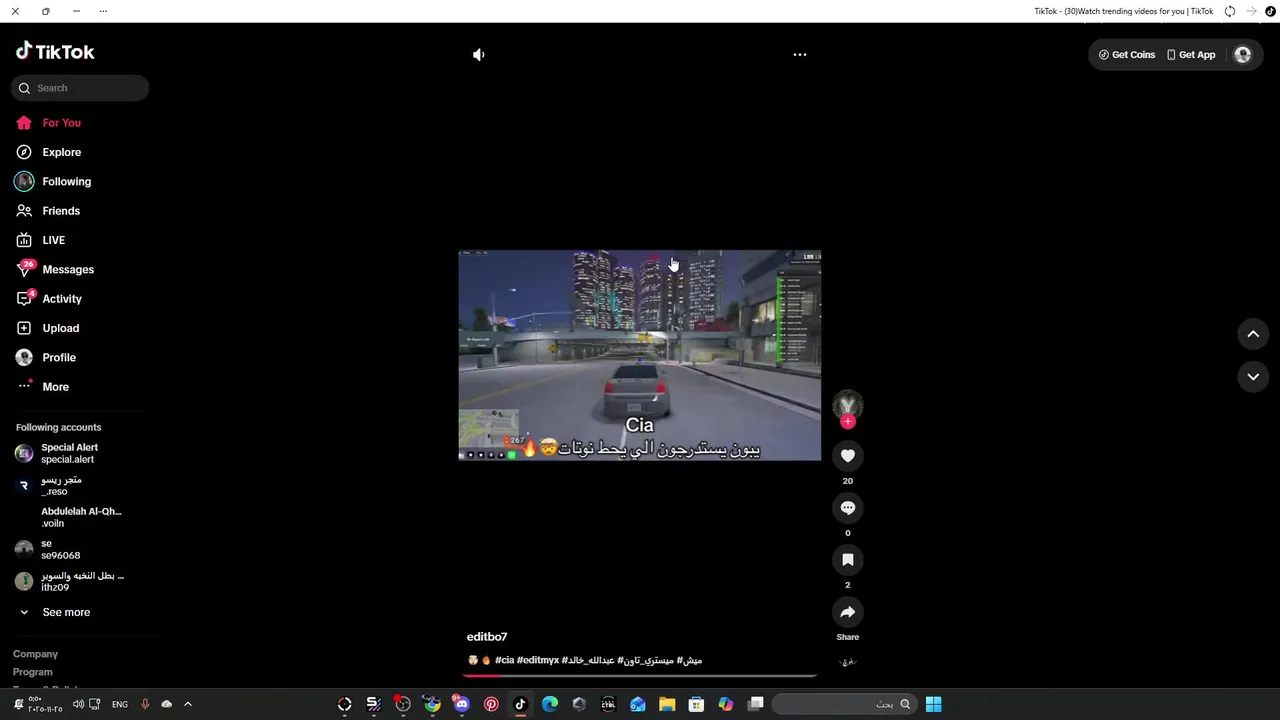Open the three-dot menu above the video
Image resolution: width=1280 pixels, height=720 pixels.
[800, 55]
